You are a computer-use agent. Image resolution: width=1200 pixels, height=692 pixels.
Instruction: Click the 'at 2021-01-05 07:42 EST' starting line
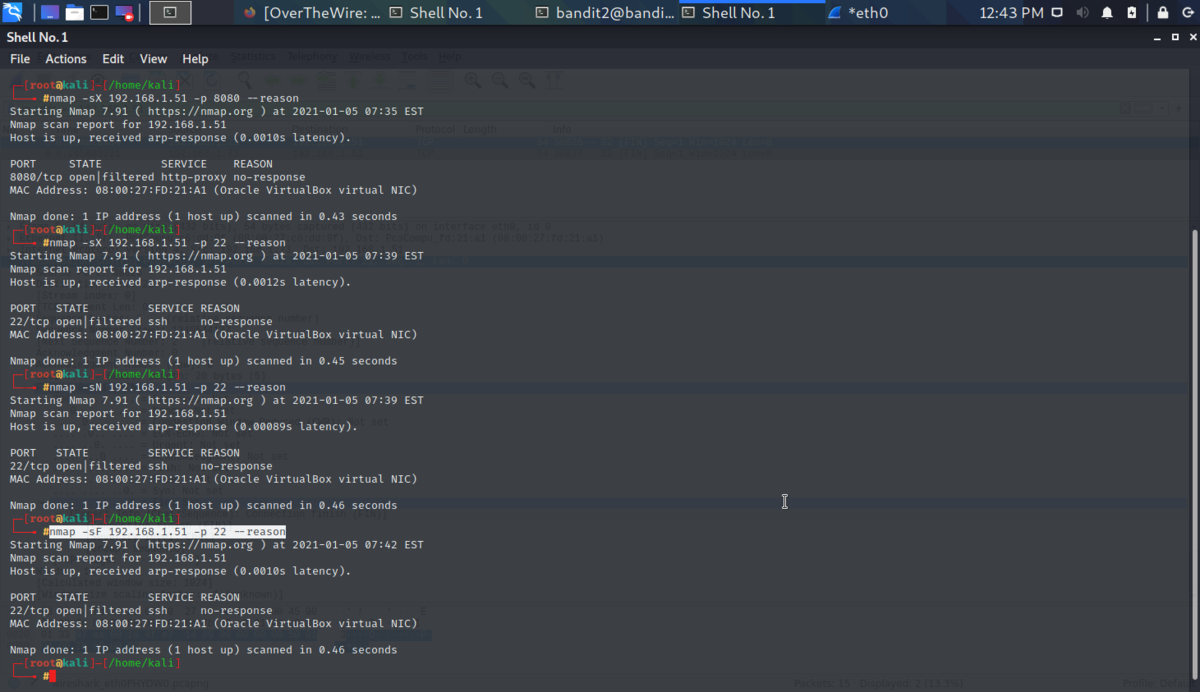click(x=217, y=545)
